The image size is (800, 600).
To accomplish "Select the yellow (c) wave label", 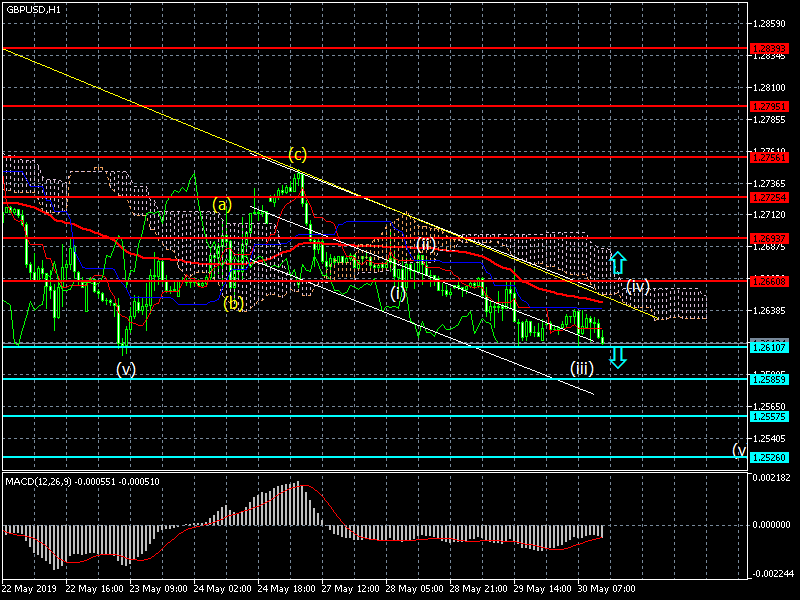I will coord(297,154).
